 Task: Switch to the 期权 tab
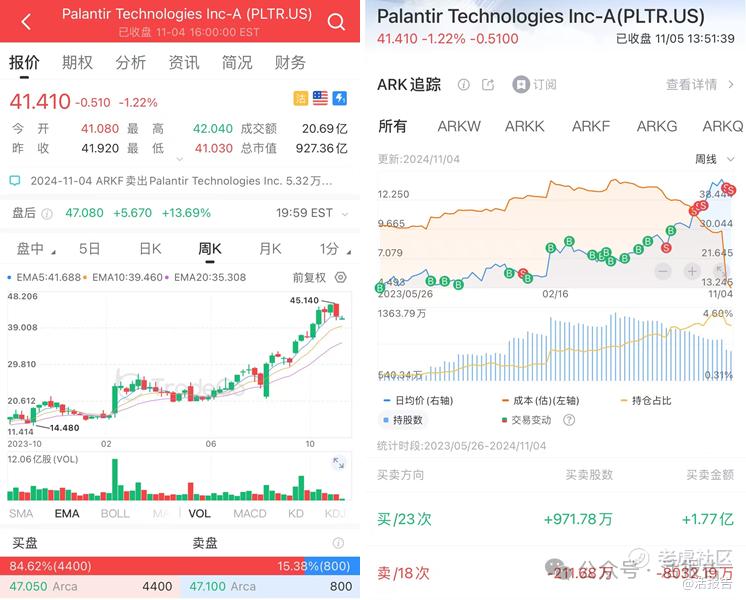click(x=77, y=62)
